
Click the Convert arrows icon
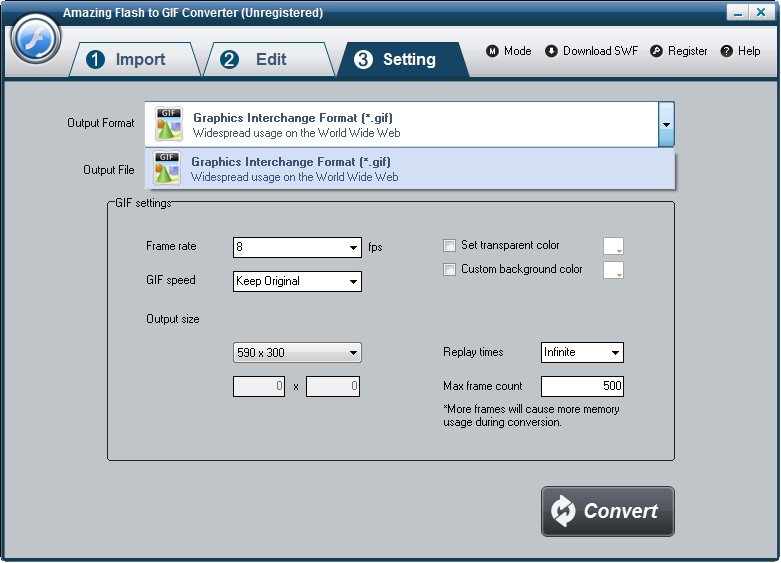[563, 511]
